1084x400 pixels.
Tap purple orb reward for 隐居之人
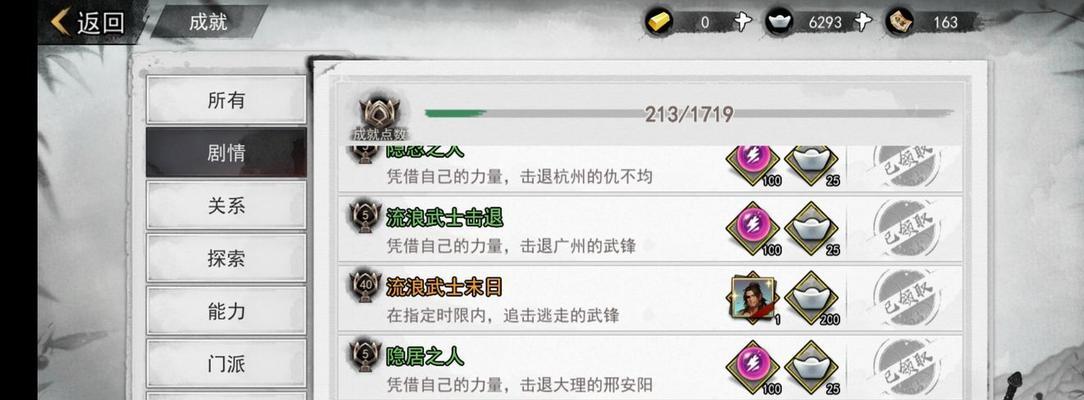[x=752, y=366]
